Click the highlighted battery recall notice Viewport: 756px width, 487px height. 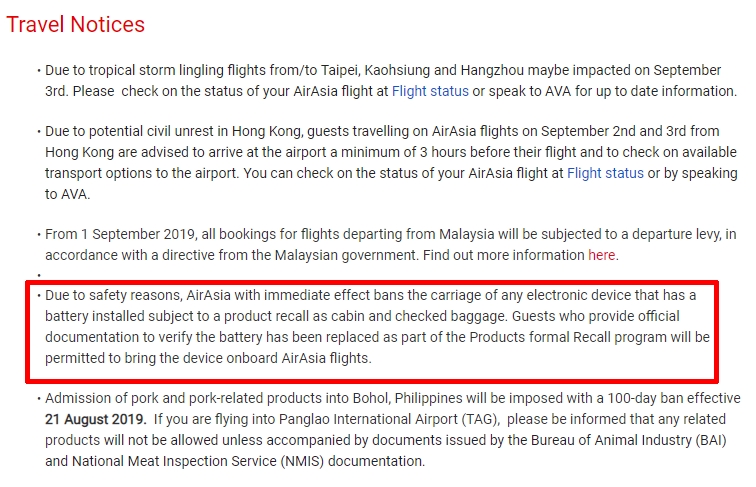370,327
